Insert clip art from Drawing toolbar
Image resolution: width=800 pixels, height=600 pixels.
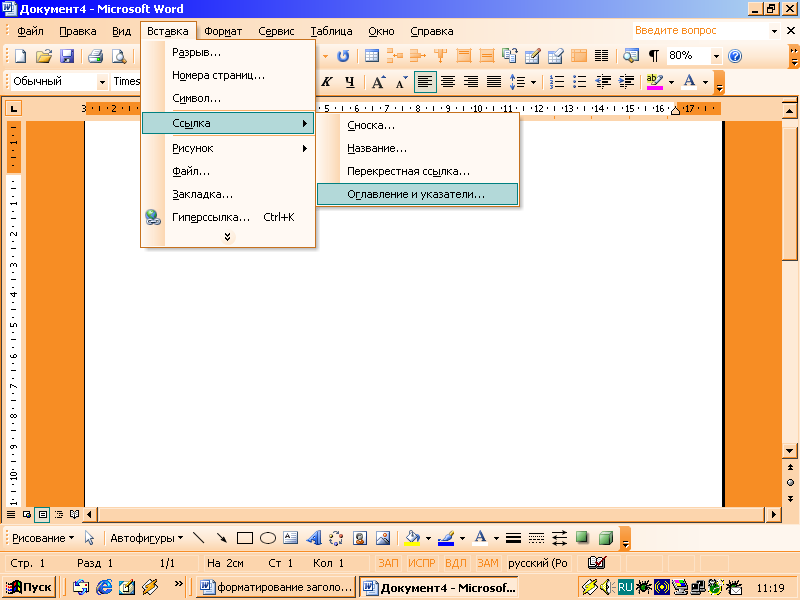[360, 538]
